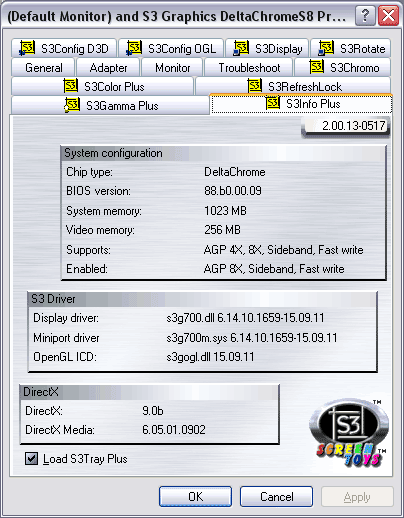This screenshot has width=404, height=518.
Task: Click the S3 Driver section heading
Action: click(53, 299)
